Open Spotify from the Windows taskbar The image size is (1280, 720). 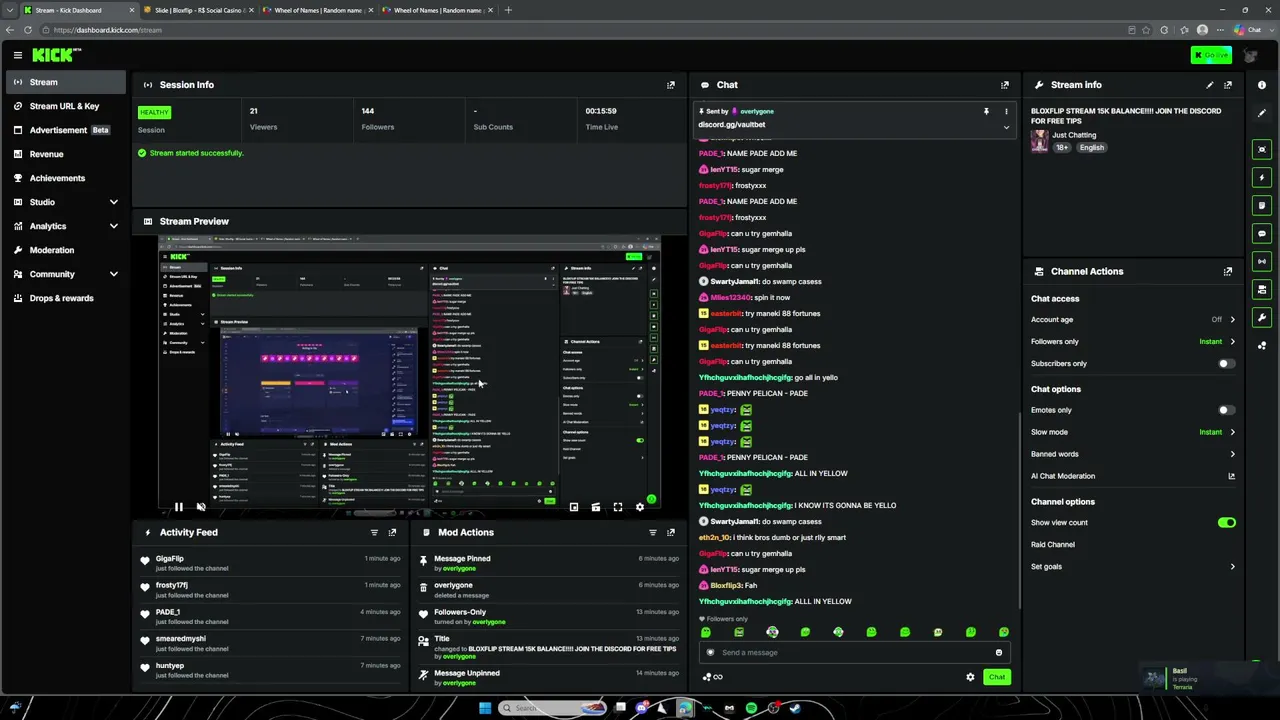(x=751, y=708)
